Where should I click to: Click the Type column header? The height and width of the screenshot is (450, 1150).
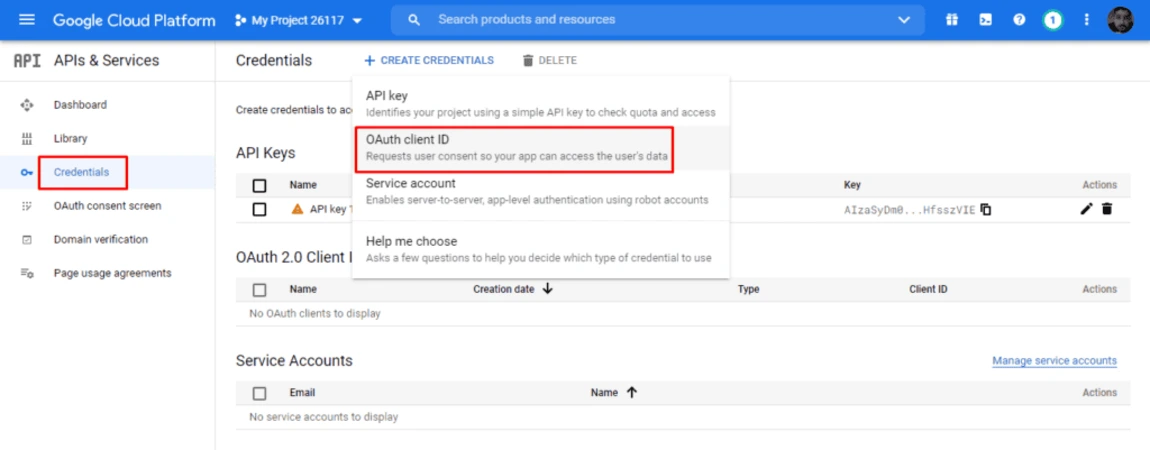tap(748, 289)
